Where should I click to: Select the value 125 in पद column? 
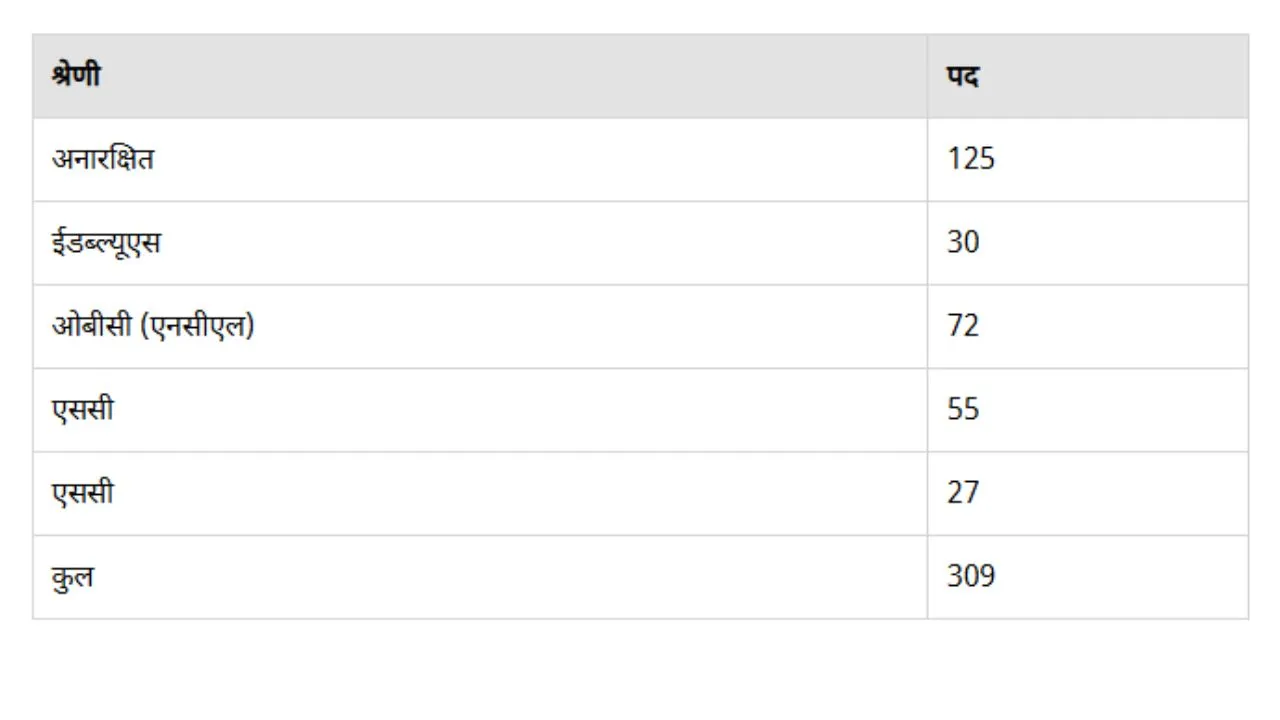point(971,159)
